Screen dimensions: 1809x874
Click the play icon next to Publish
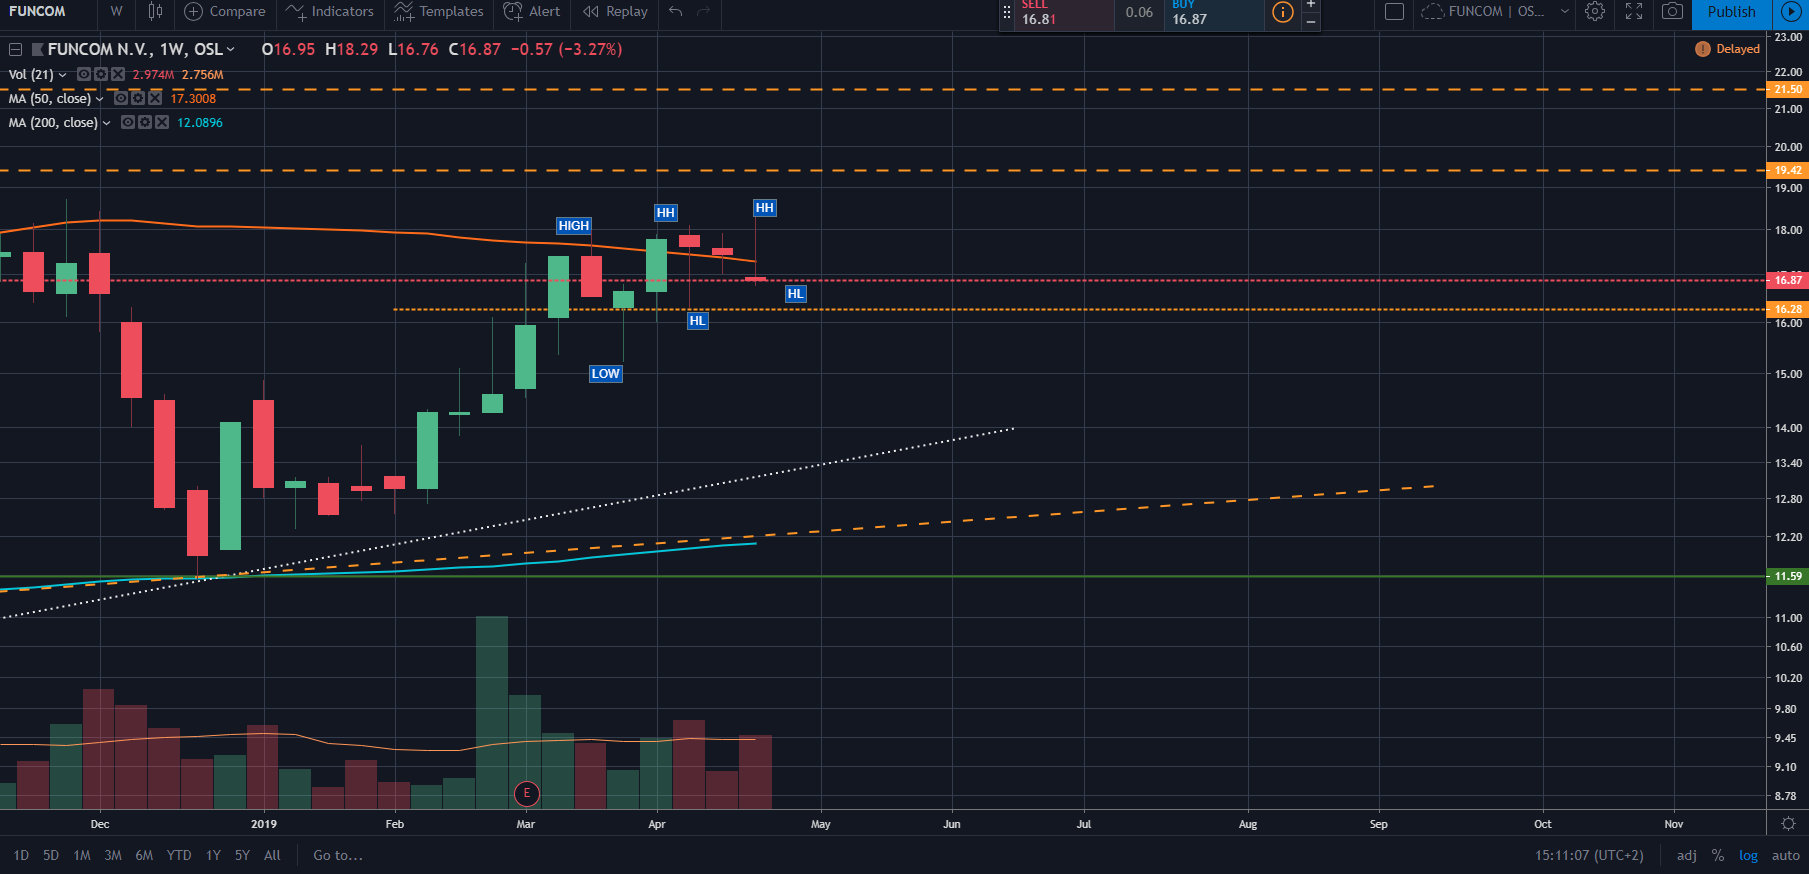click(1791, 12)
